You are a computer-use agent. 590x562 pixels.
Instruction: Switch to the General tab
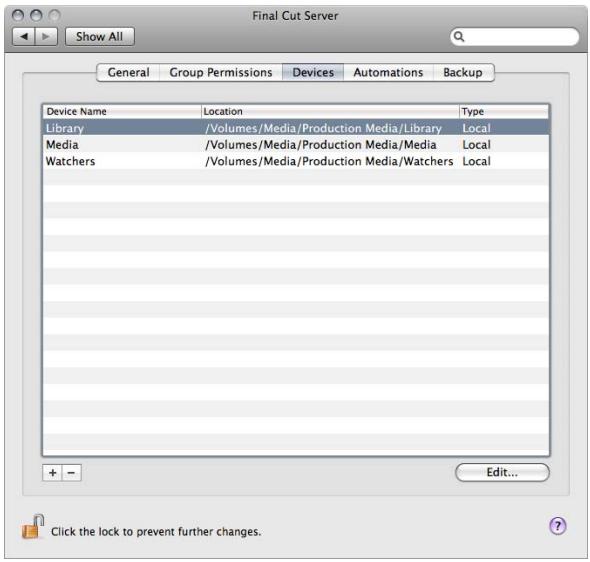tap(128, 72)
